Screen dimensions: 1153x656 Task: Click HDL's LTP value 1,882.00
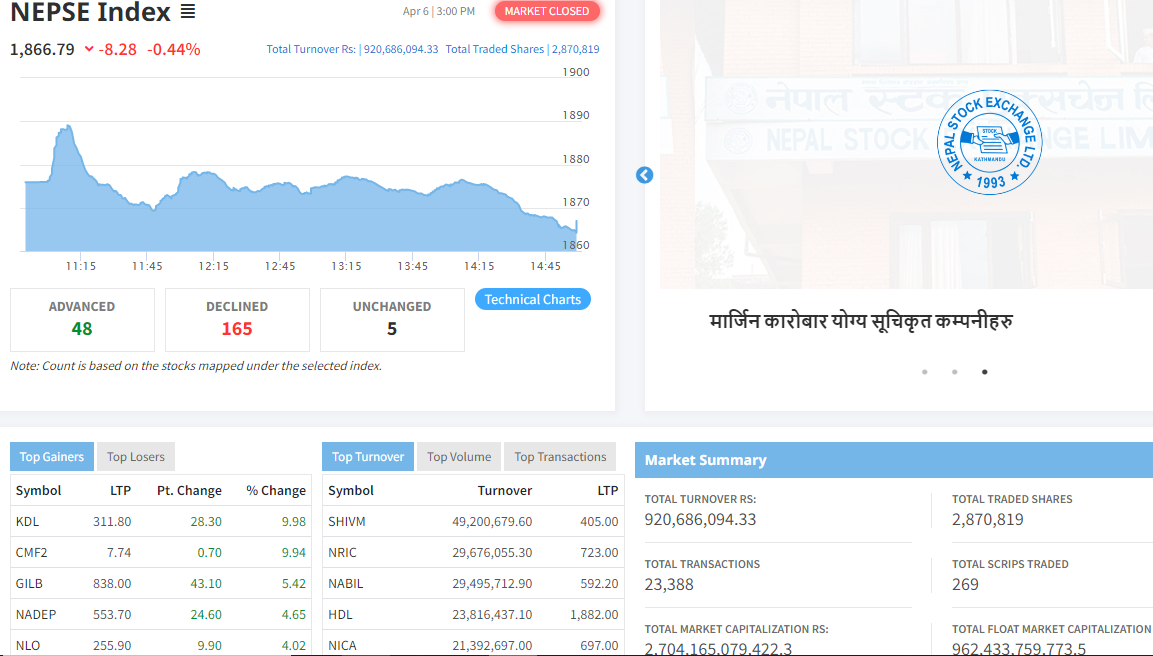(x=594, y=614)
